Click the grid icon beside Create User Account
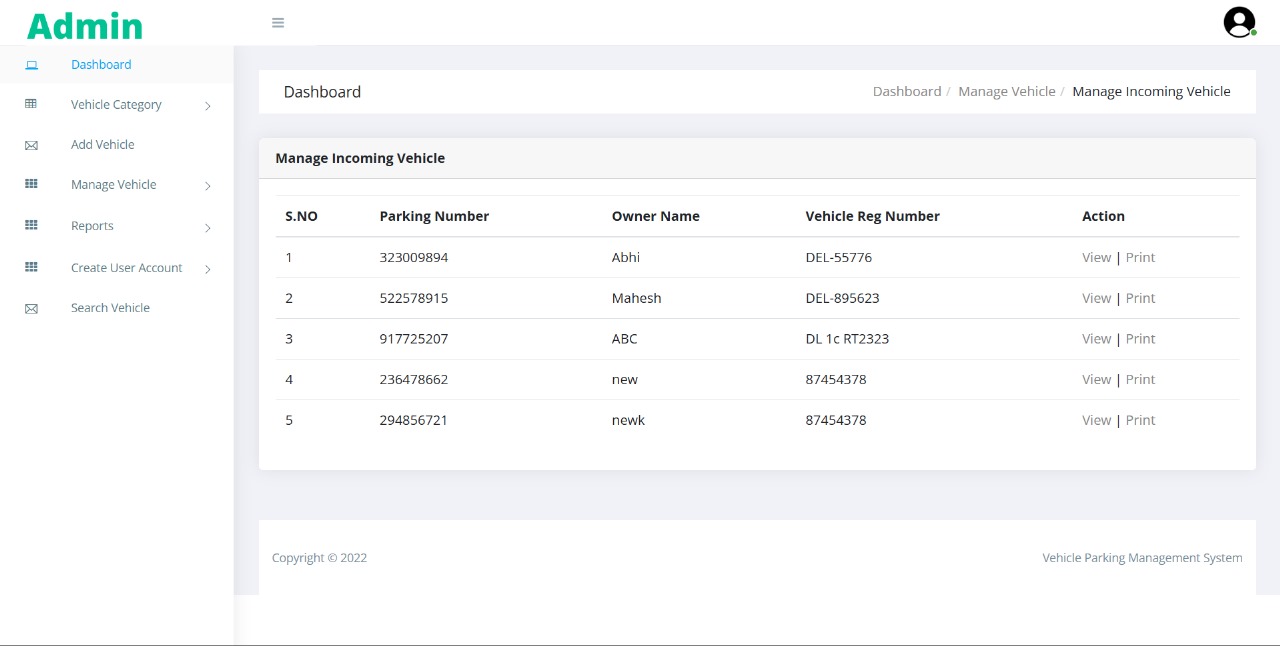 31,268
